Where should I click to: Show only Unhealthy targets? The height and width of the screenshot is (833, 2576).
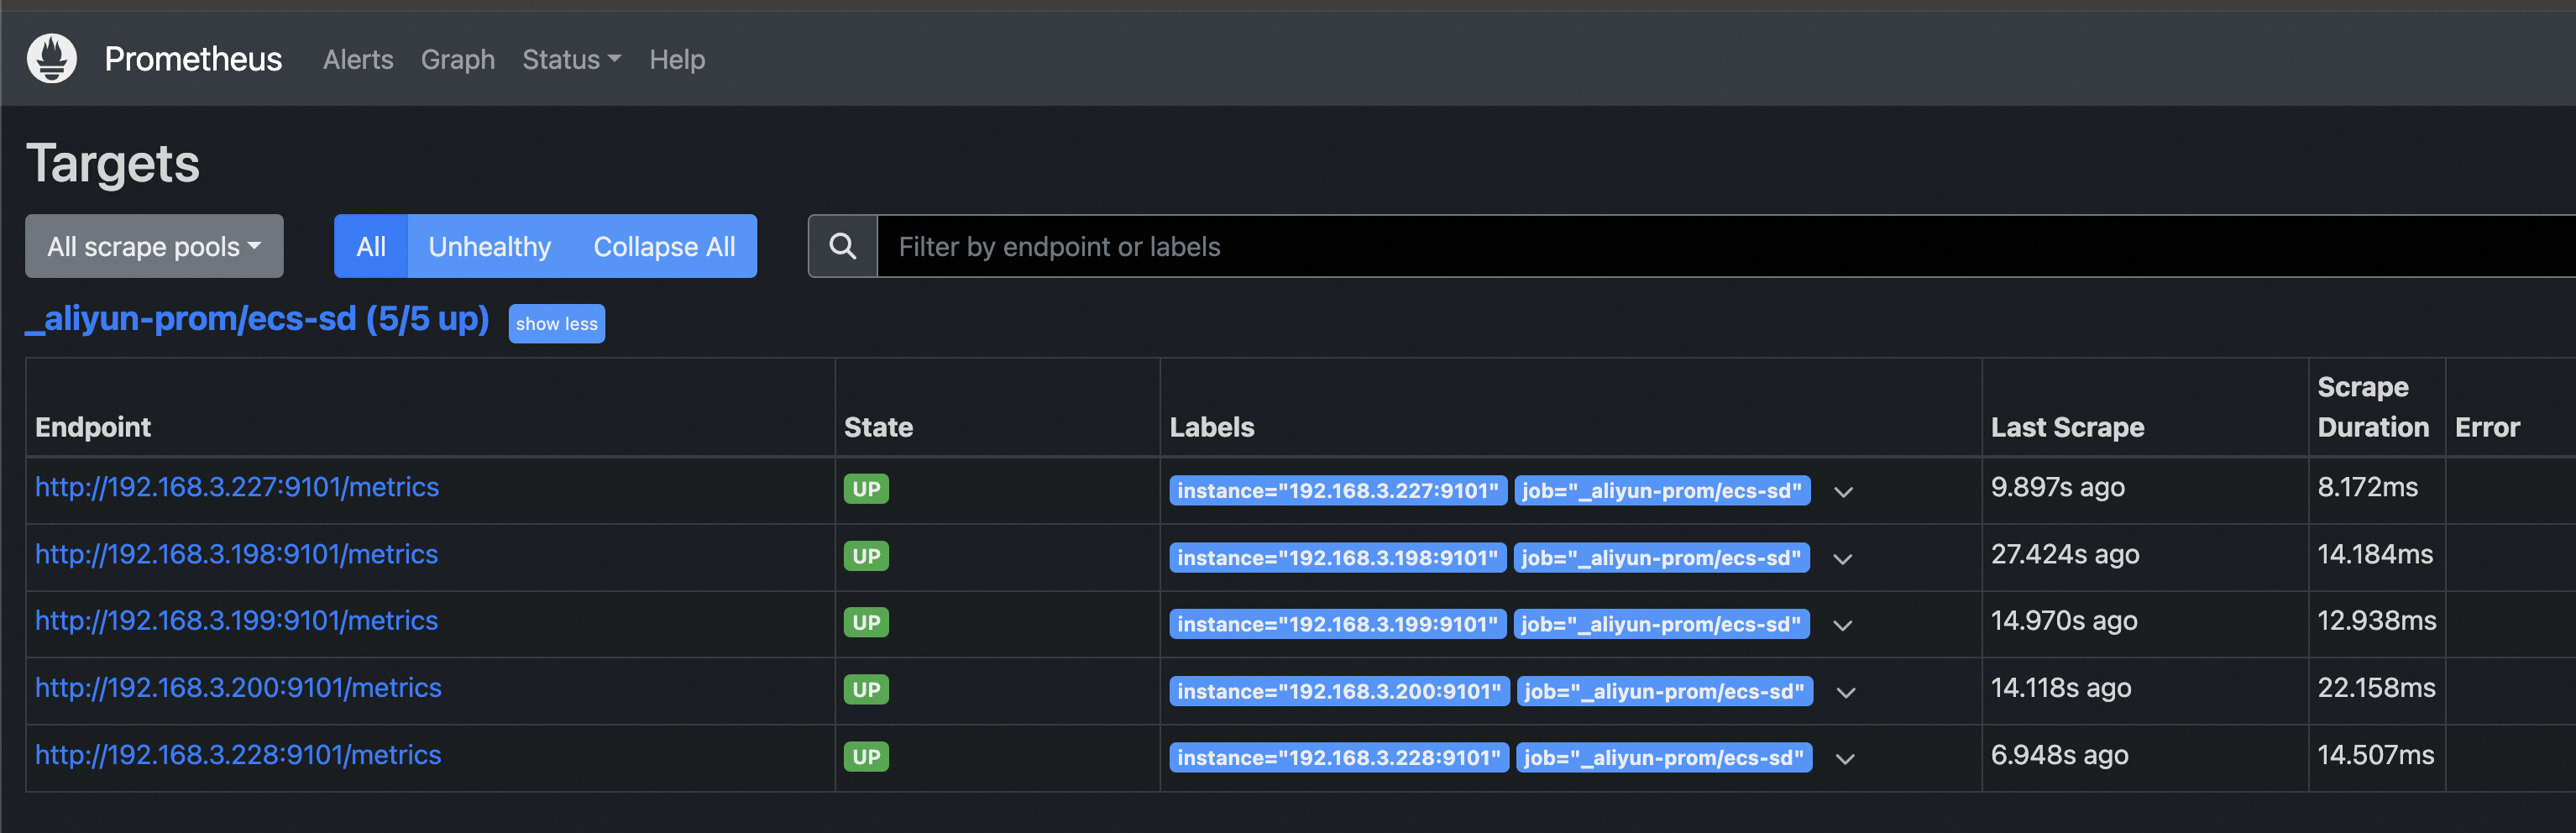tap(489, 247)
